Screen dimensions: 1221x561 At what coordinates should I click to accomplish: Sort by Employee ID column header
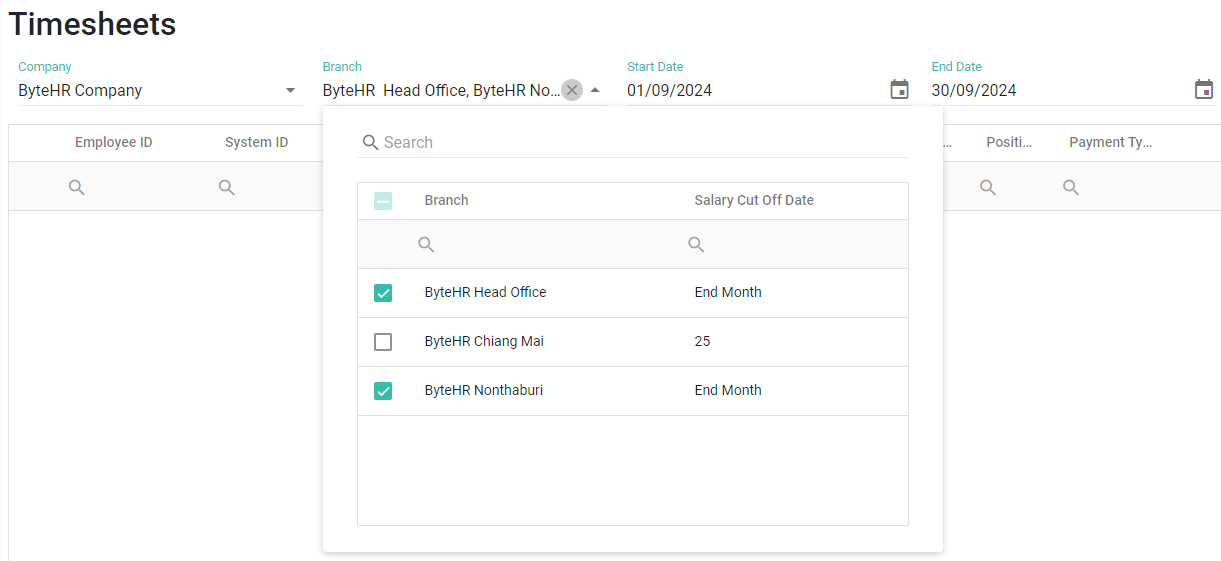(x=114, y=142)
